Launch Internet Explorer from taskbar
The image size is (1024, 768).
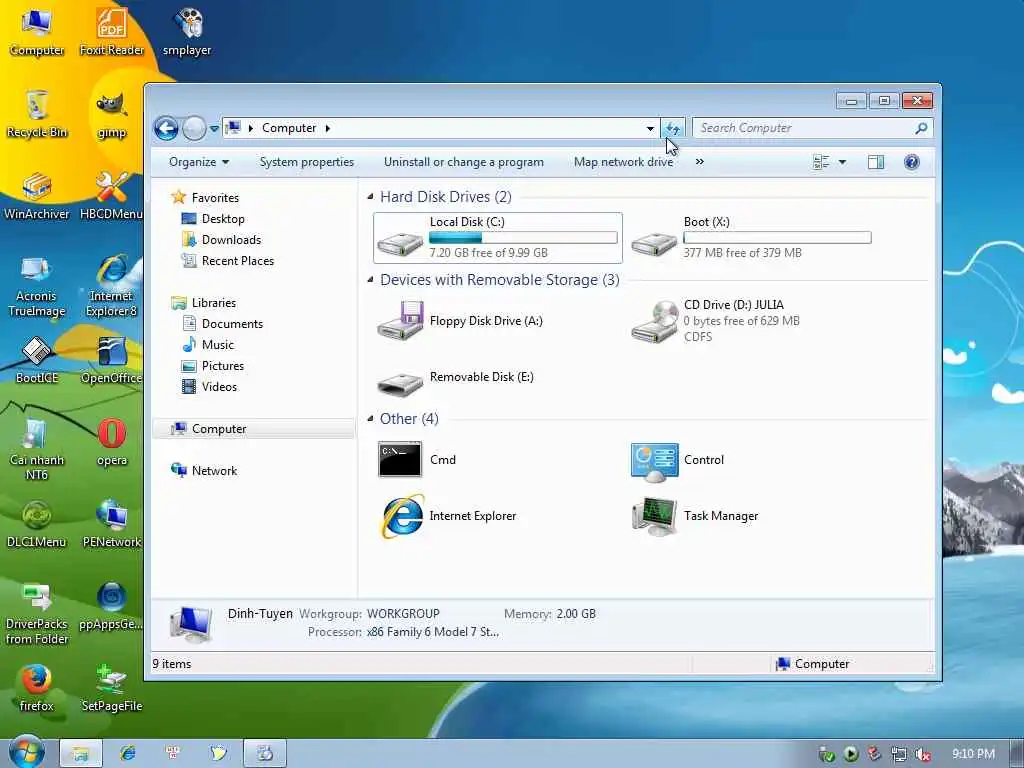point(128,754)
